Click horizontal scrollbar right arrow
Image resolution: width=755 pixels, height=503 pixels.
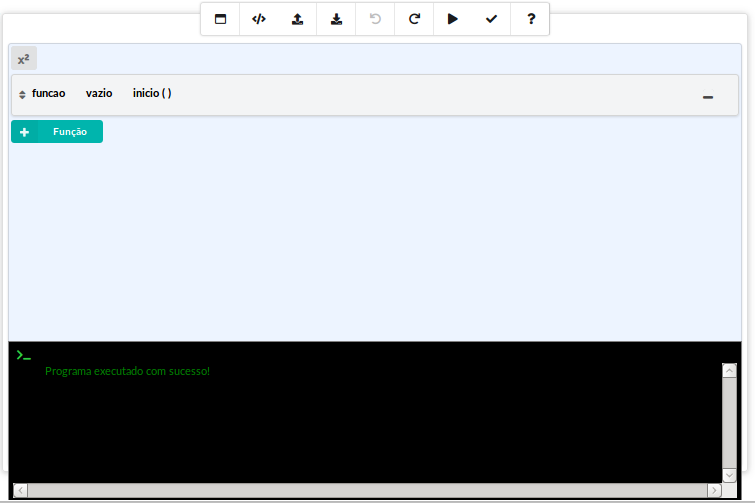(714, 490)
